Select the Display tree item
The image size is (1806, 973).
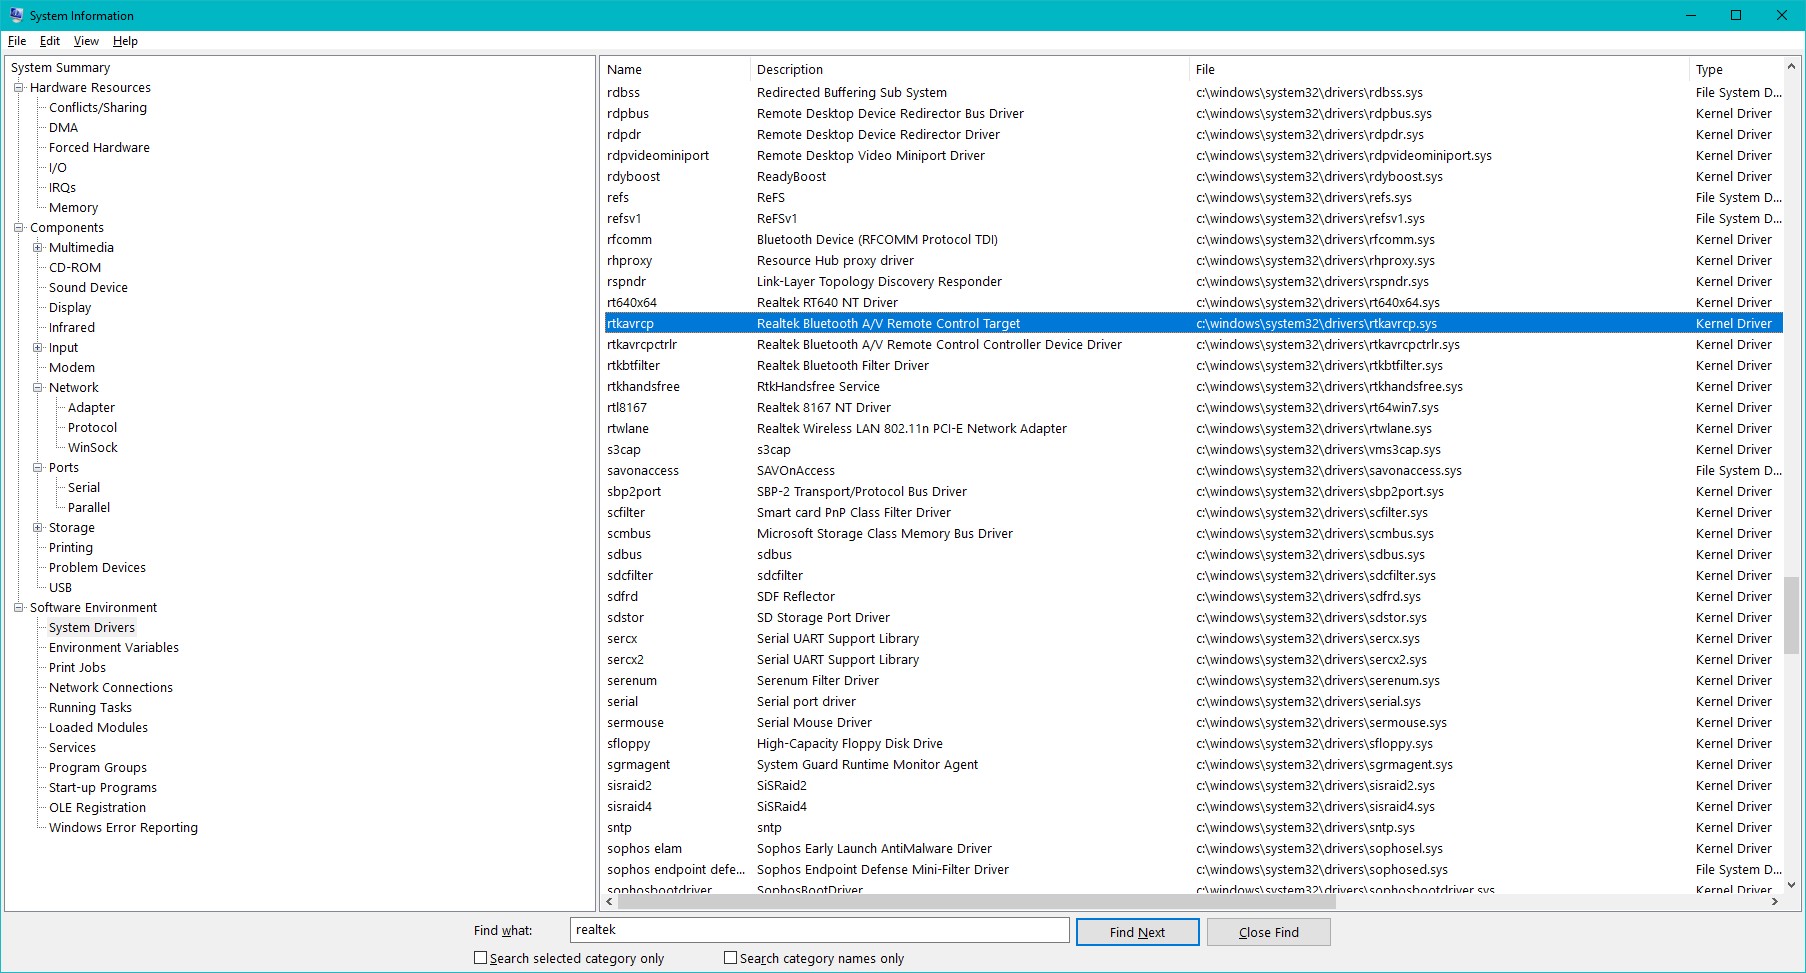click(70, 308)
